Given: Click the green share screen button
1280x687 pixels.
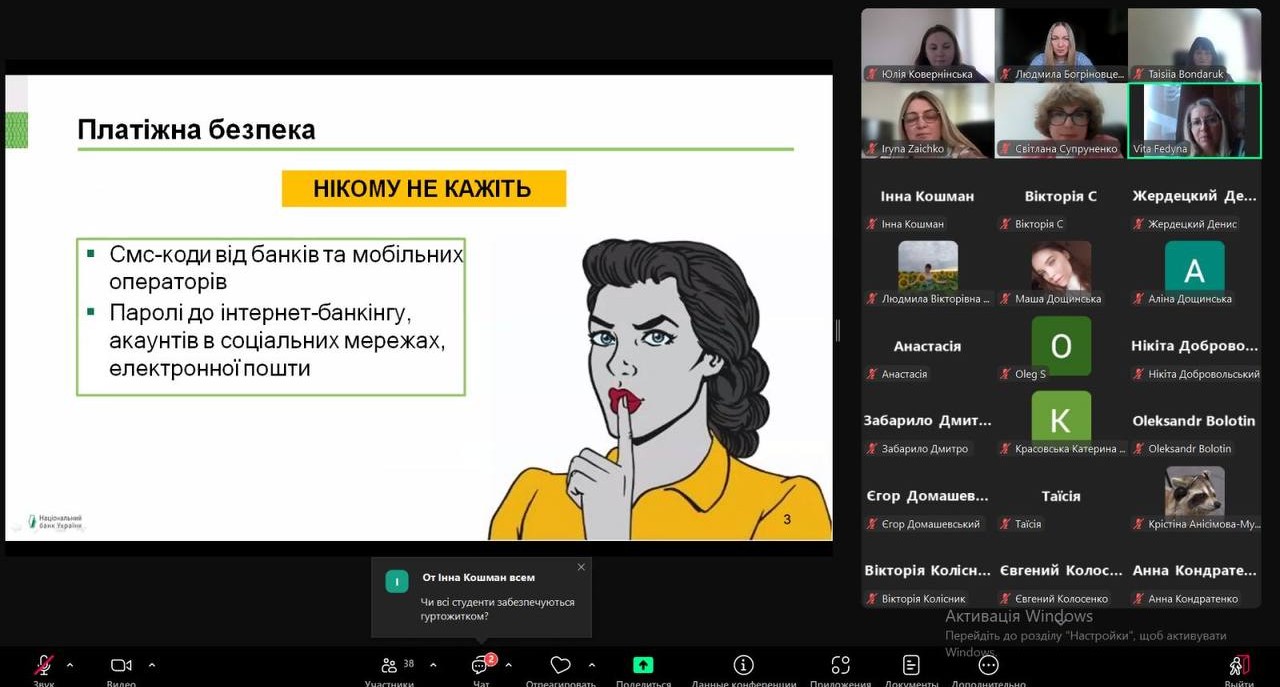Looking at the screenshot, I should click(x=643, y=666).
